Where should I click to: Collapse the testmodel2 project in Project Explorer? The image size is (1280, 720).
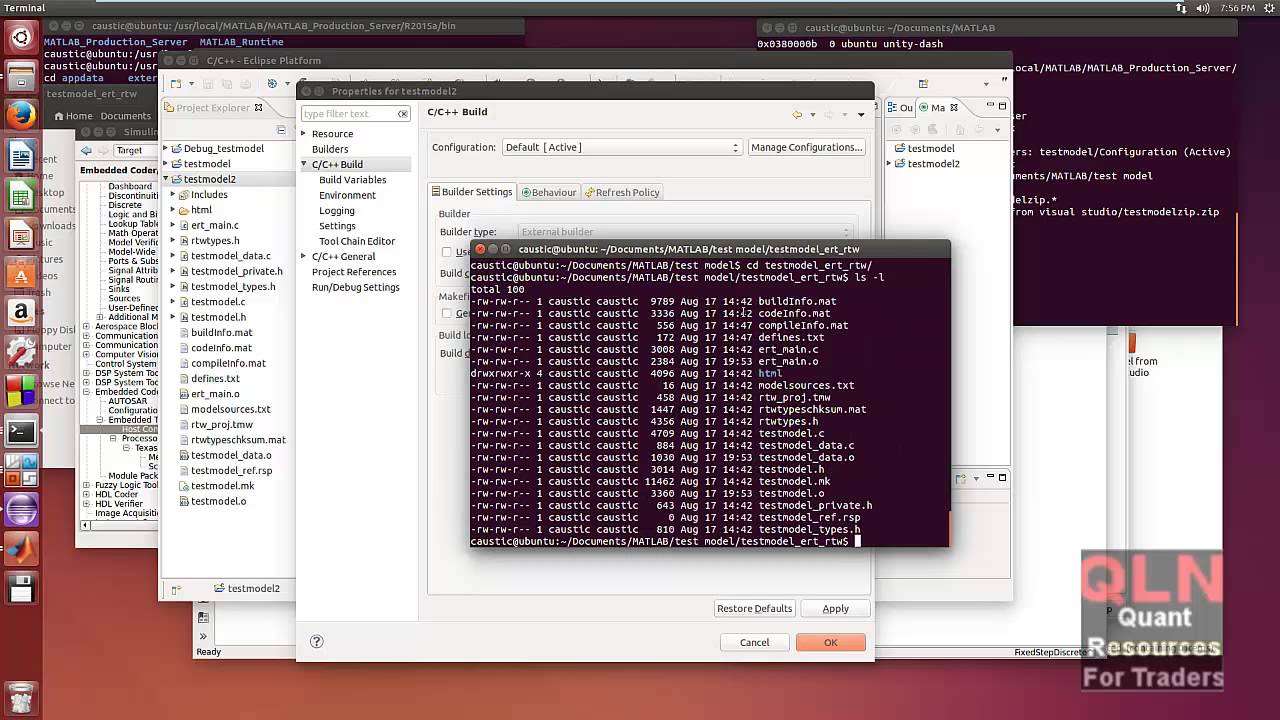point(166,179)
